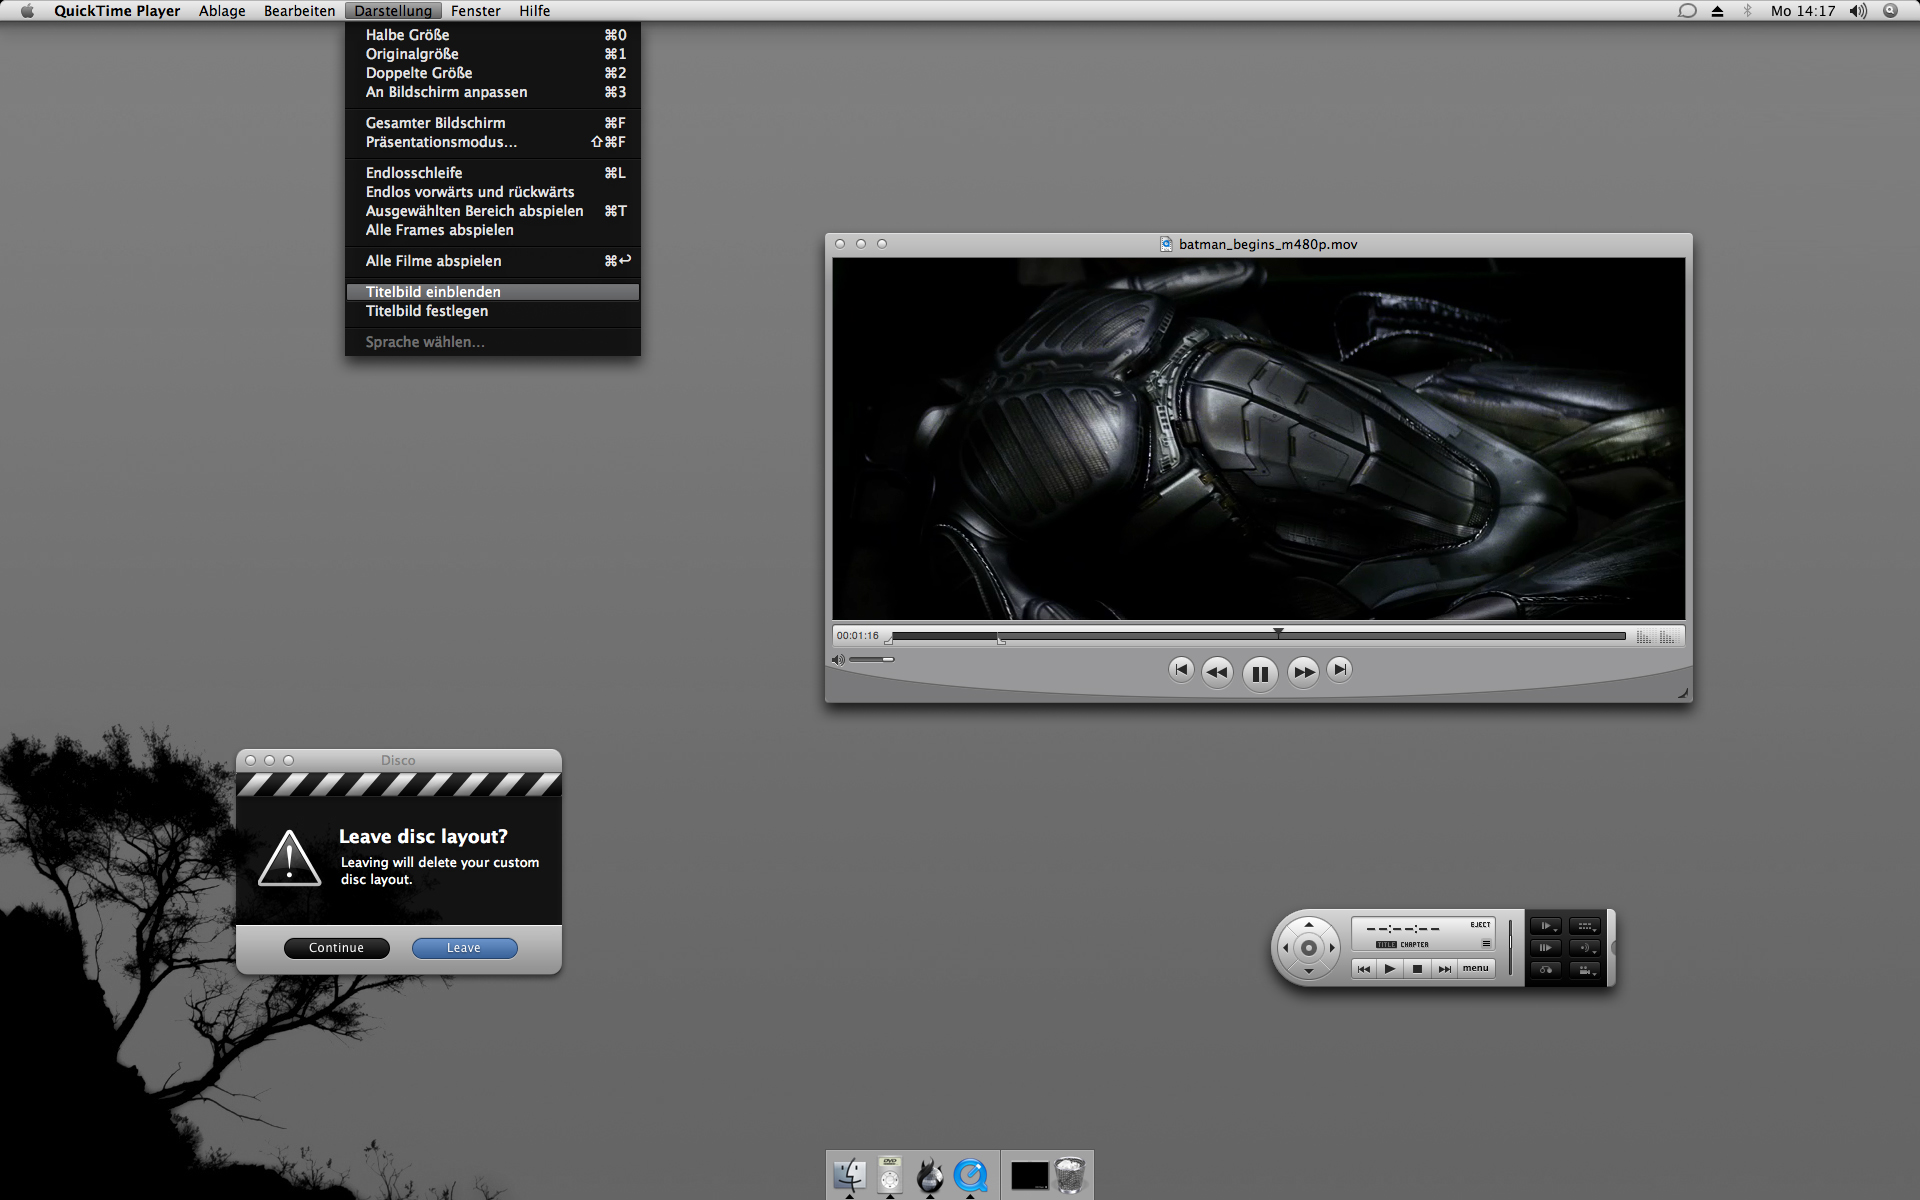Click the audio level equalizer display
This screenshot has width=1920, height=1200.
pos(1656,636)
